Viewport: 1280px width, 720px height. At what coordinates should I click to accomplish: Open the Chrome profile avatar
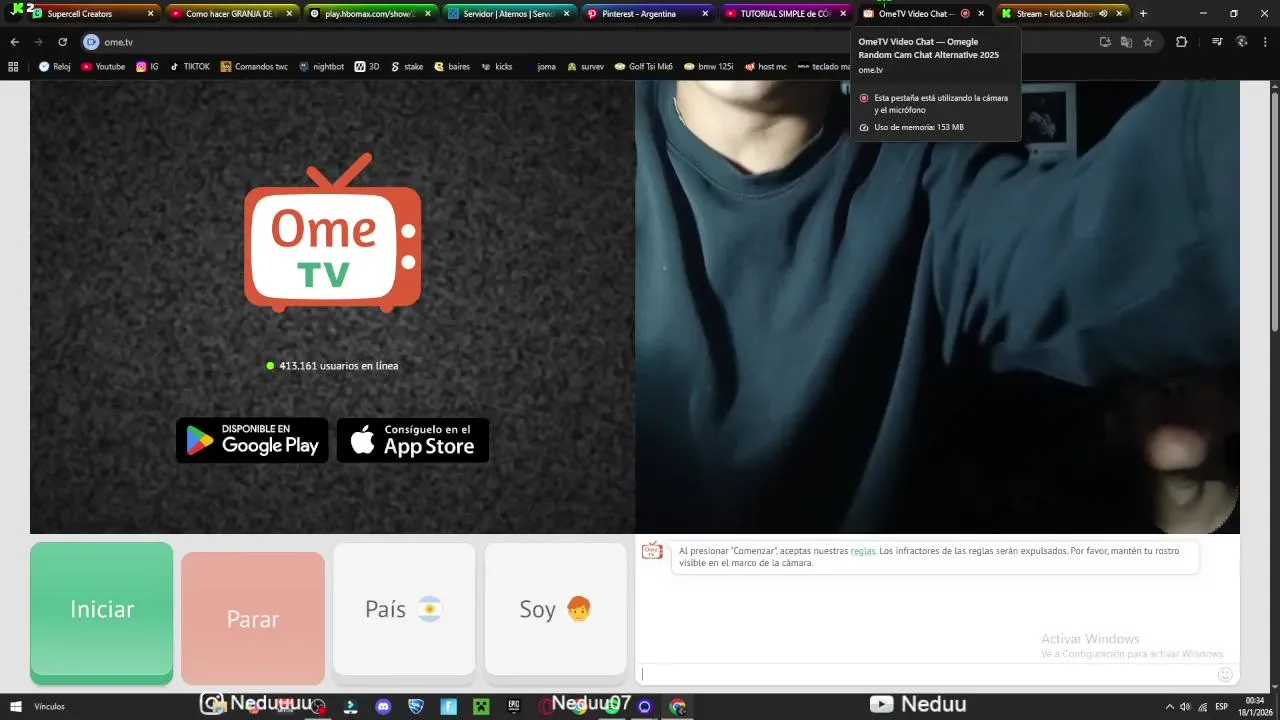click(1242, 42)
